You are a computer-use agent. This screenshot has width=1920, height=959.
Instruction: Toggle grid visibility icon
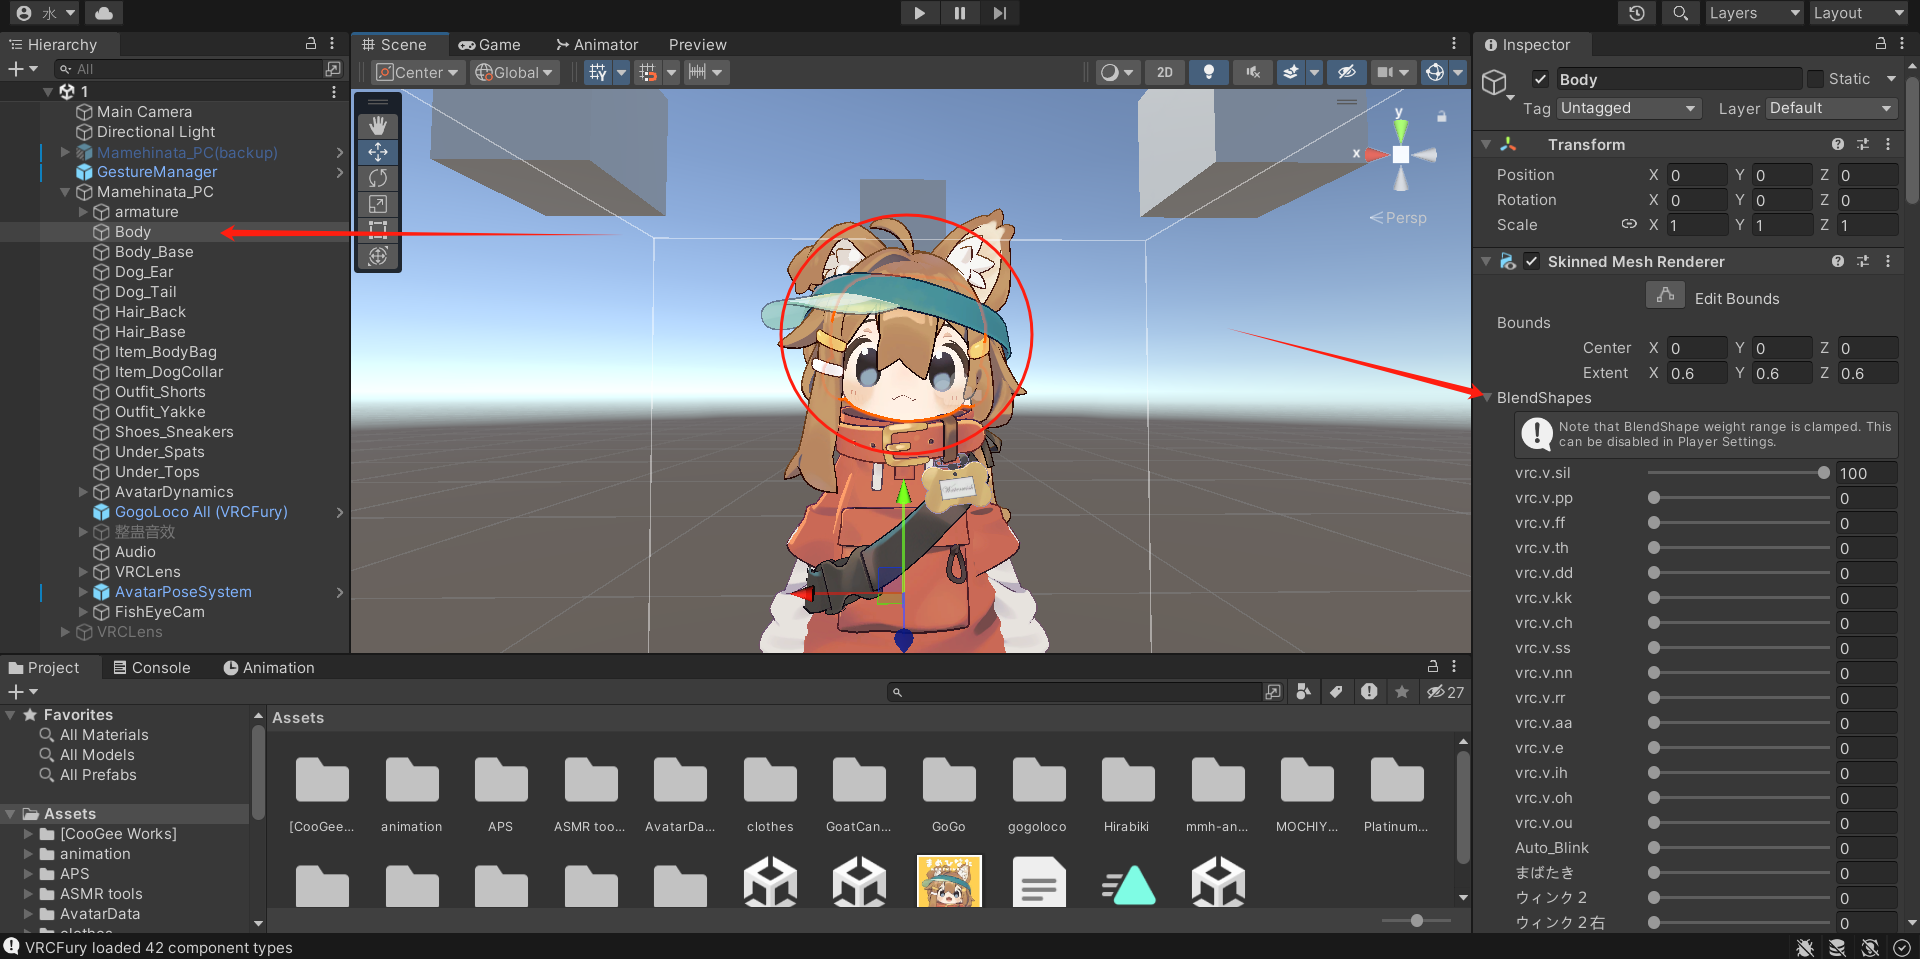(x=598, y=72)
